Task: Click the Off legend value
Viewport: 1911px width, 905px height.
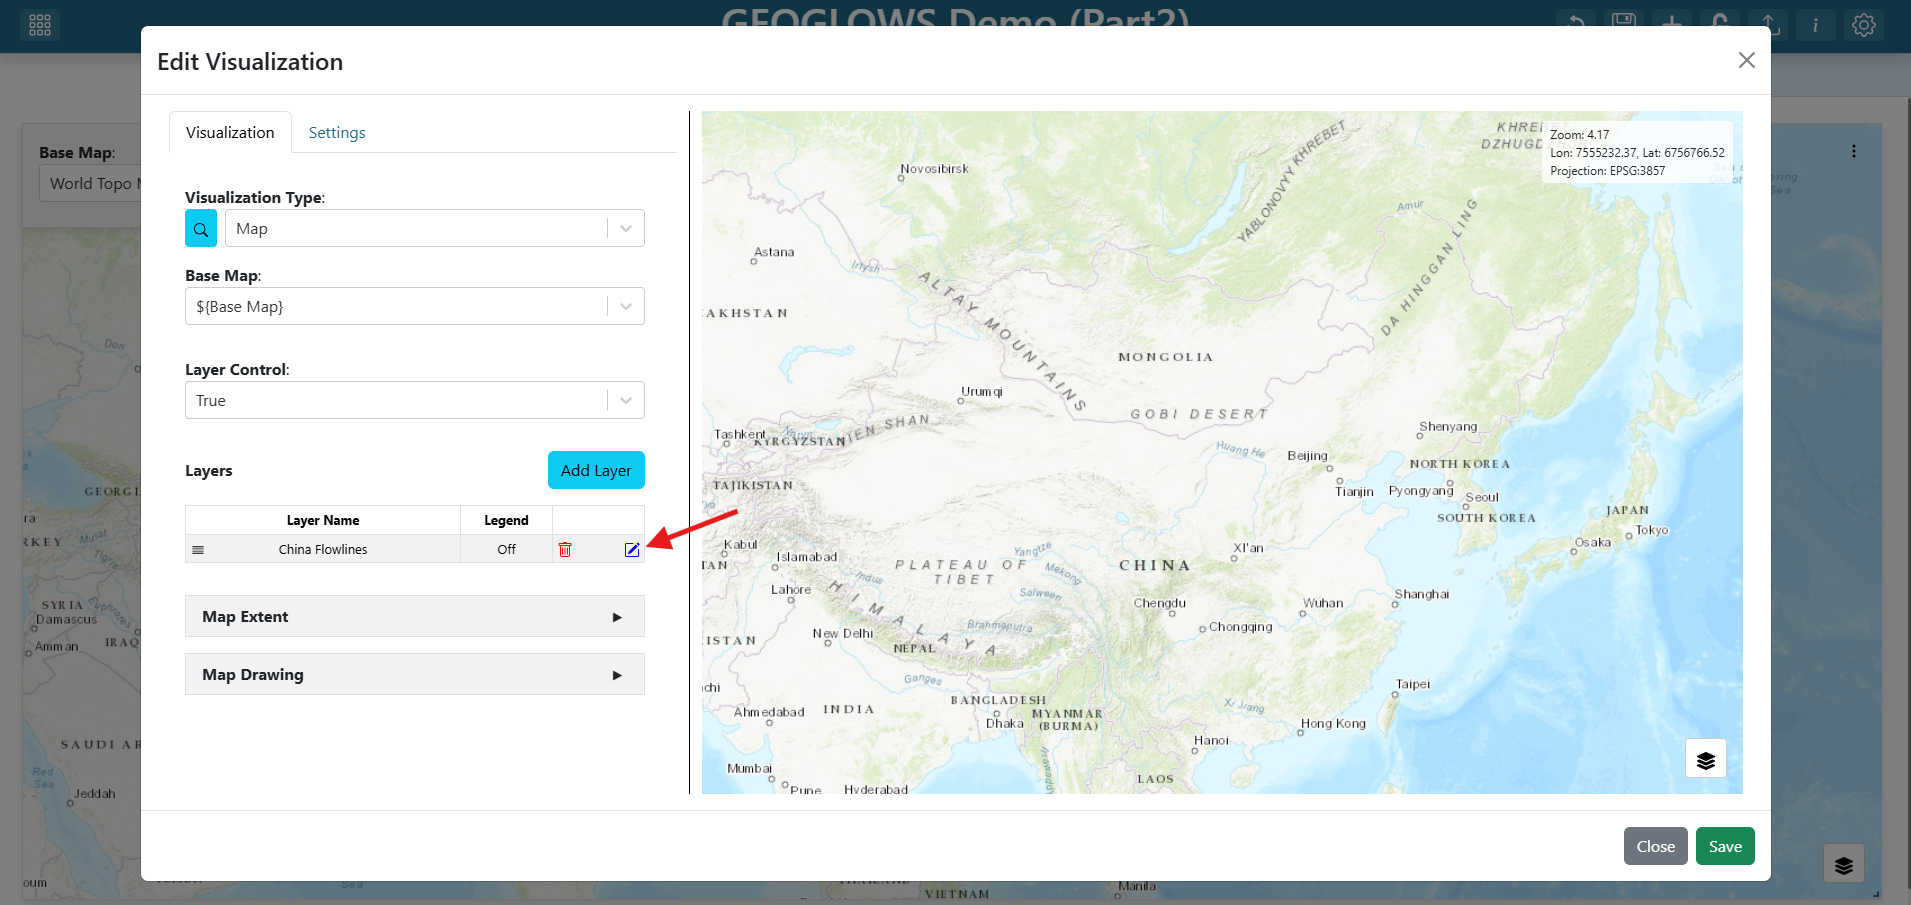Action: [x=507, y=549]
